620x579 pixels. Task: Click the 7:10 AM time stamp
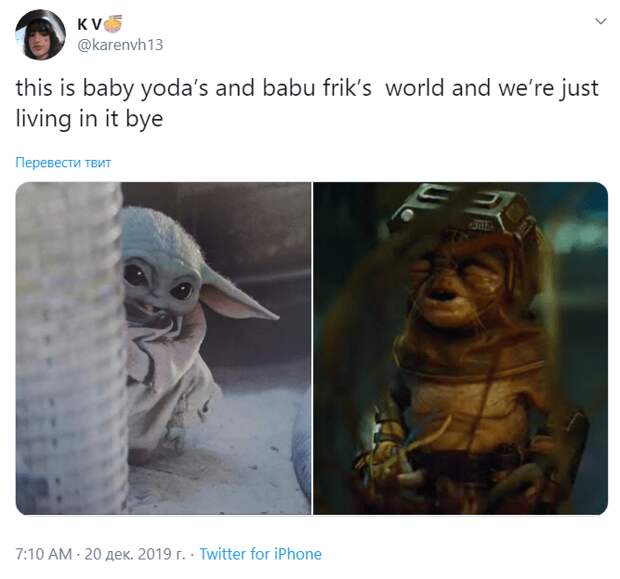(44, 554)
